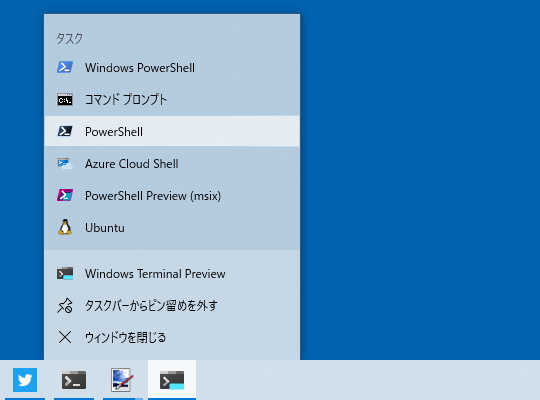Viewport: 540px width, 400px height.
Task: Click the black command prompt icon
Action: tap(65, 100)
